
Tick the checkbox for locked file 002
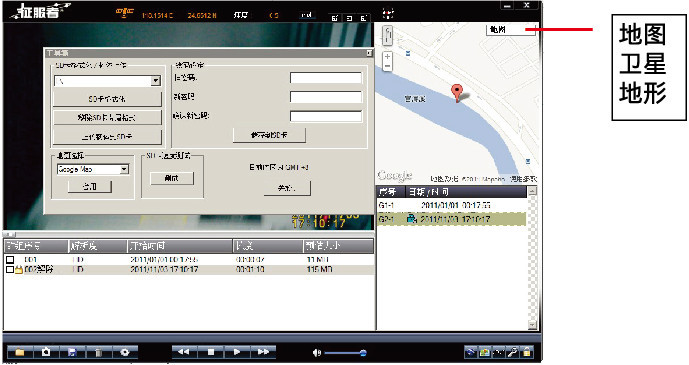coord(10,269)
